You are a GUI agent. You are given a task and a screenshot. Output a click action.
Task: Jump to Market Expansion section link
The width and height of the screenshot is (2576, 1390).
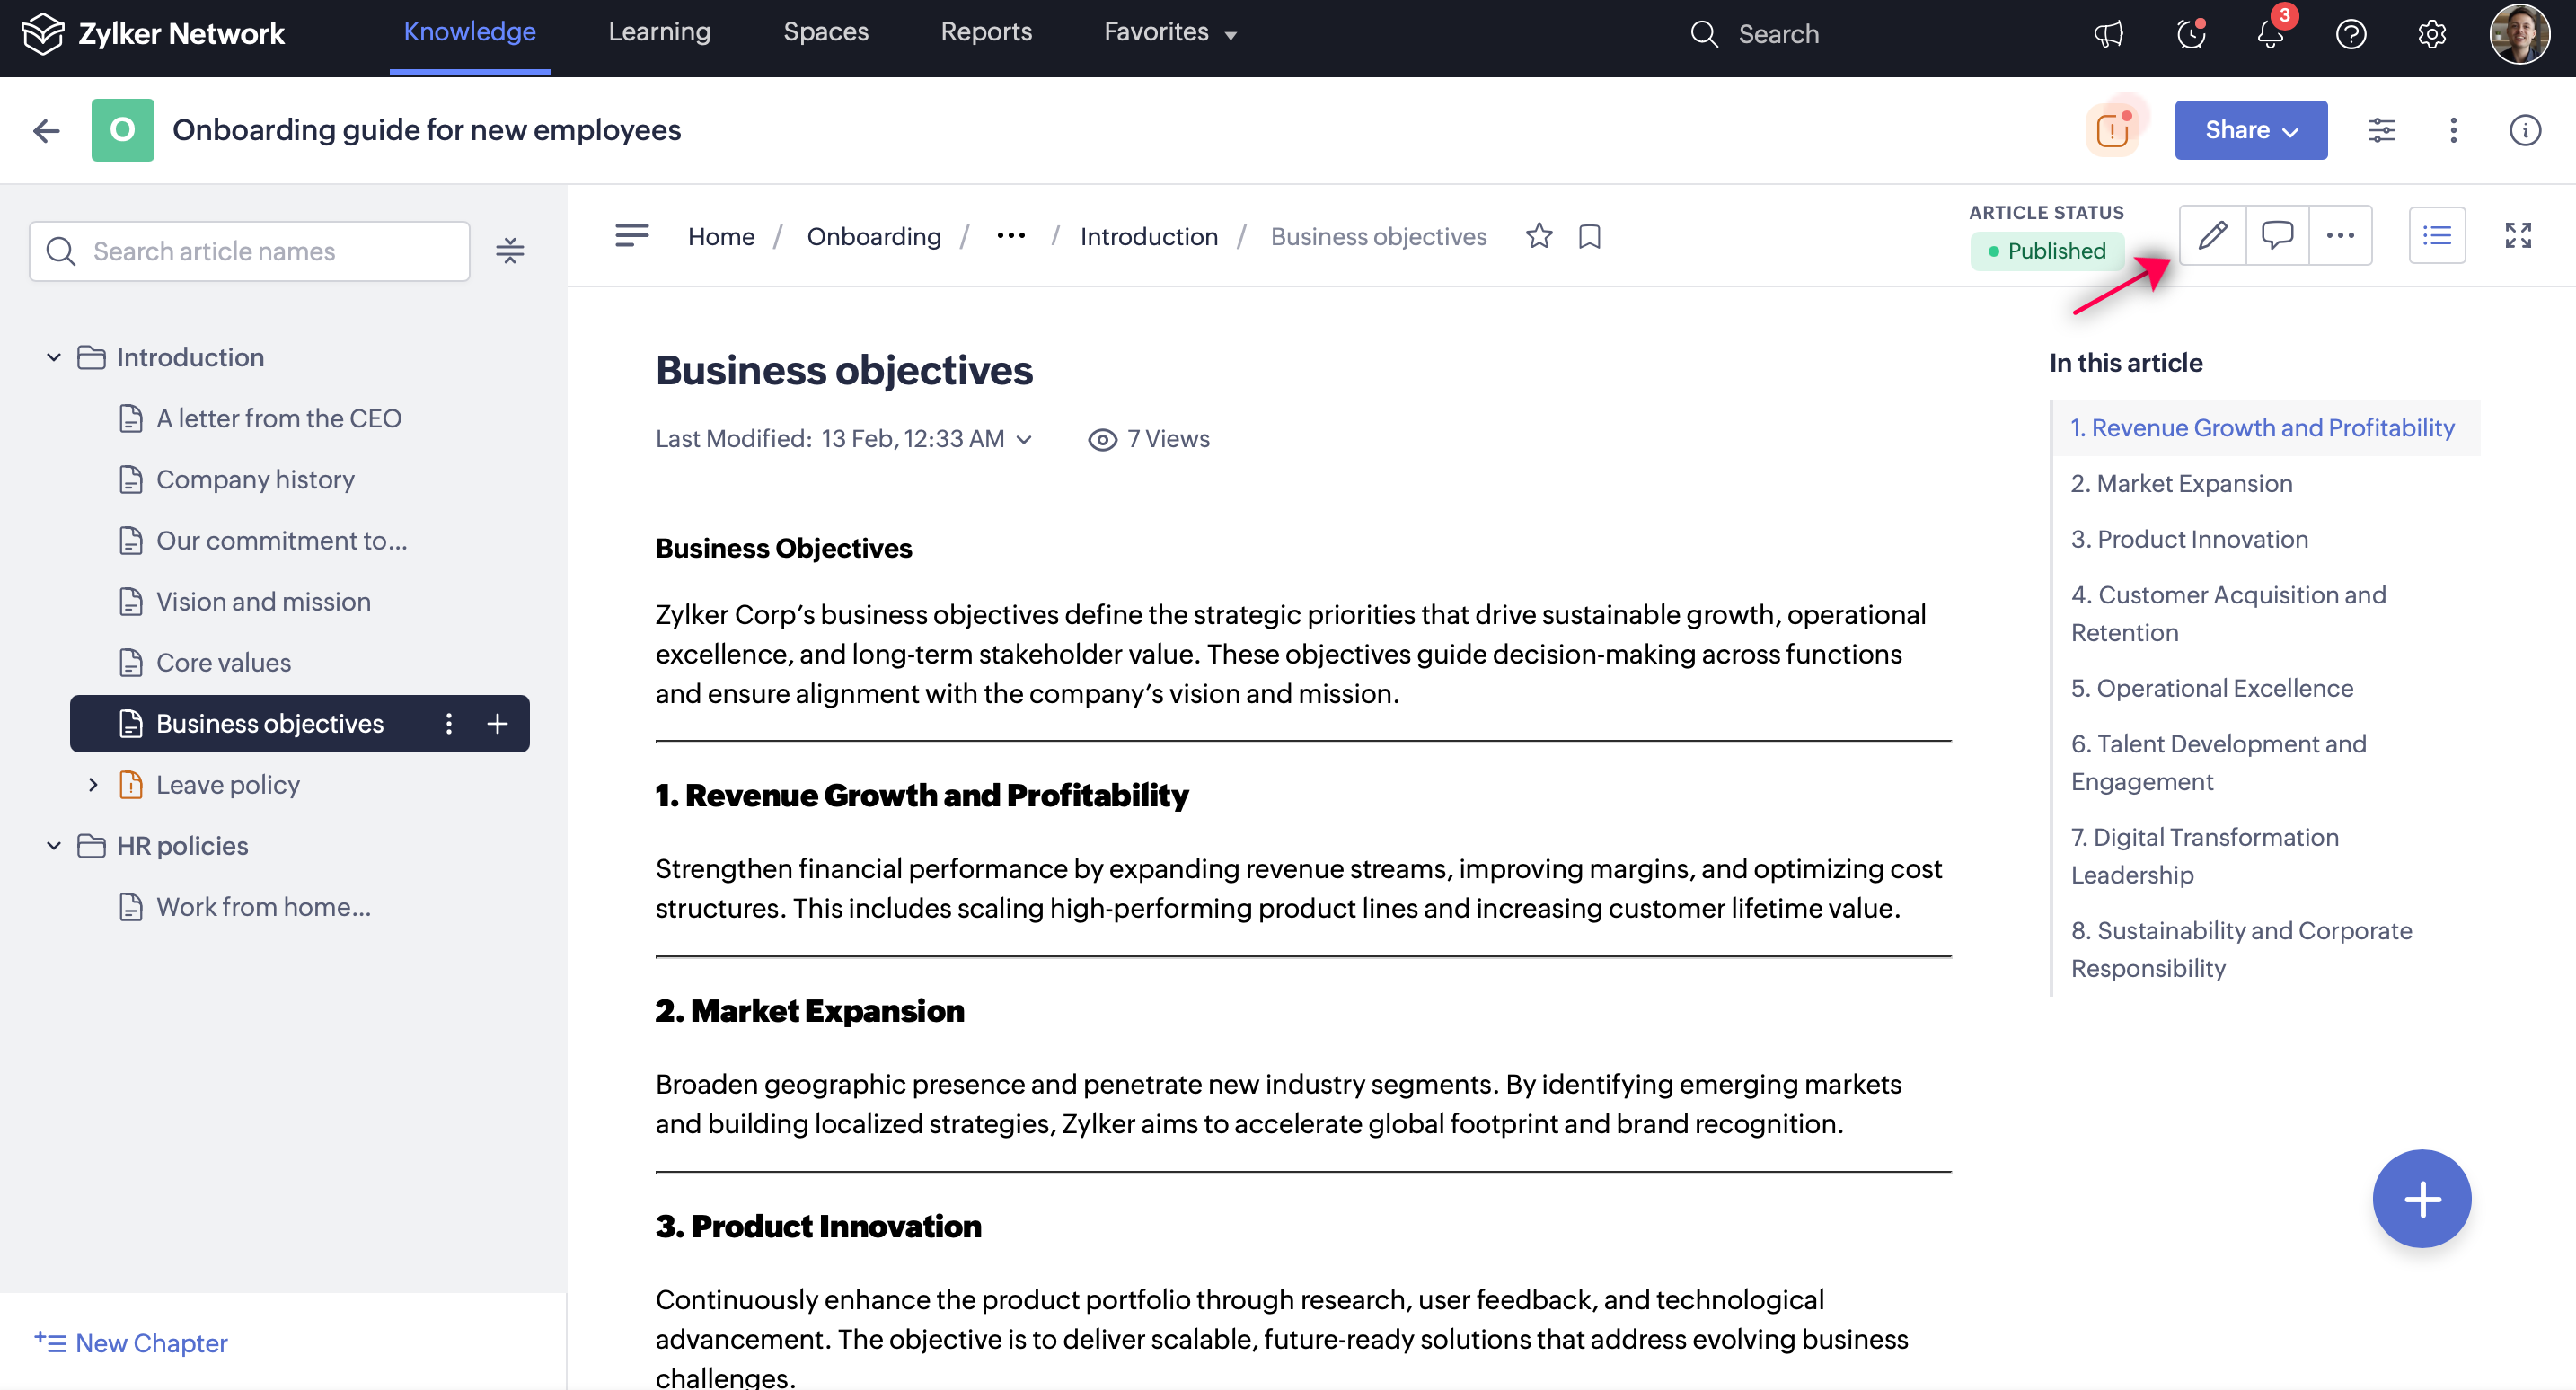pos(2181,484)
